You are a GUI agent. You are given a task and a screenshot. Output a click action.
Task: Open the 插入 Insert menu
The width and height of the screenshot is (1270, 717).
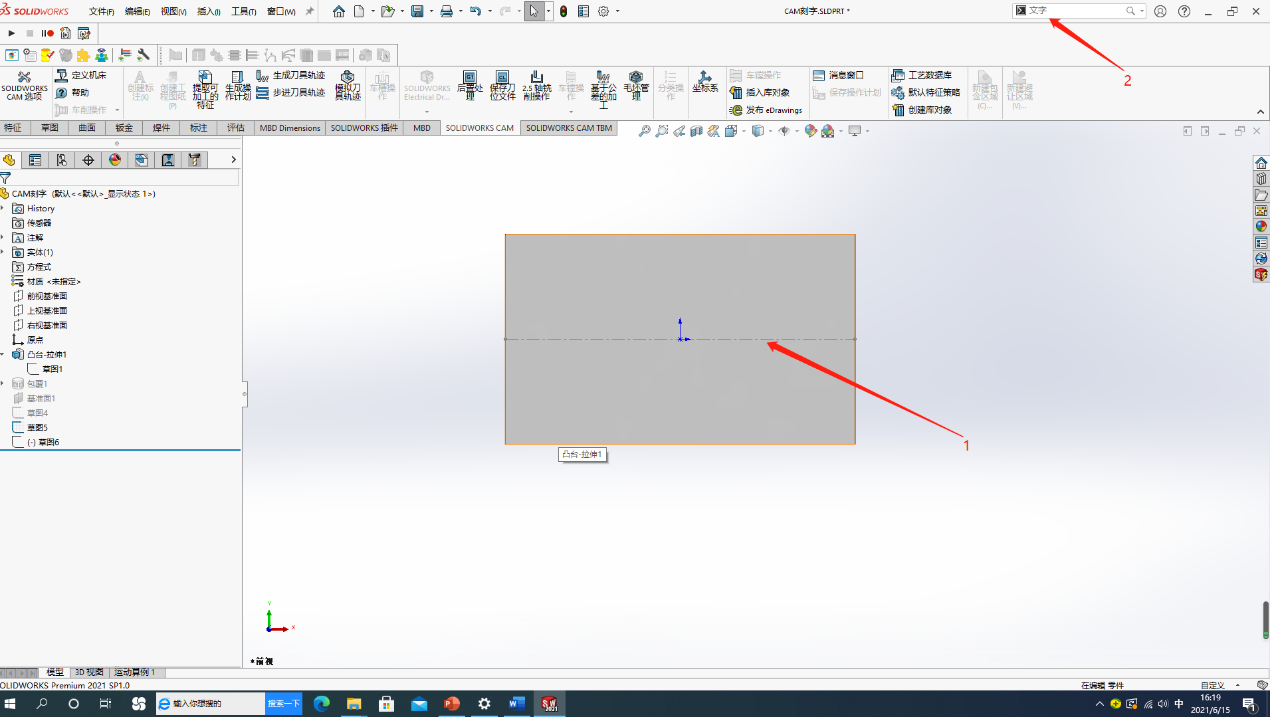pyautogui.click(x=209, y=11)
